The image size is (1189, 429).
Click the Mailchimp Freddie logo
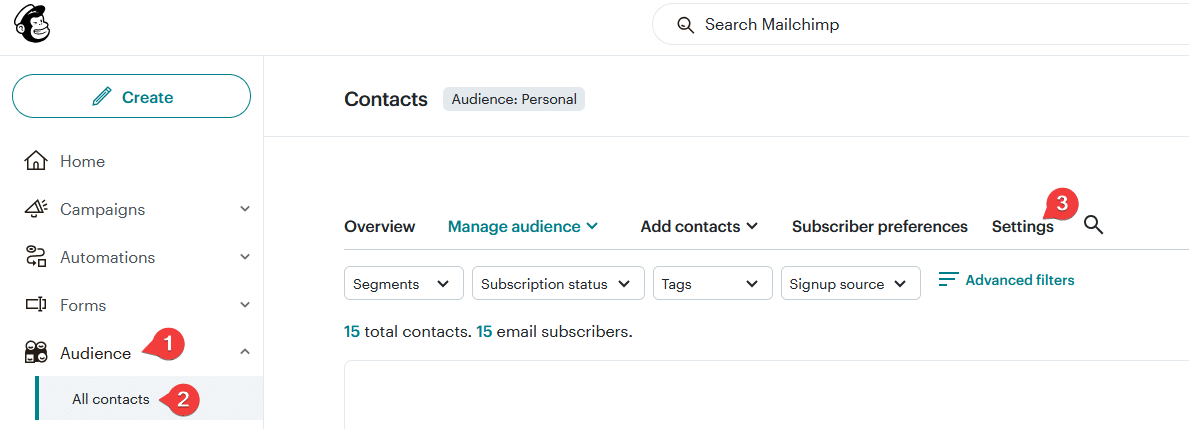point(32,25)
